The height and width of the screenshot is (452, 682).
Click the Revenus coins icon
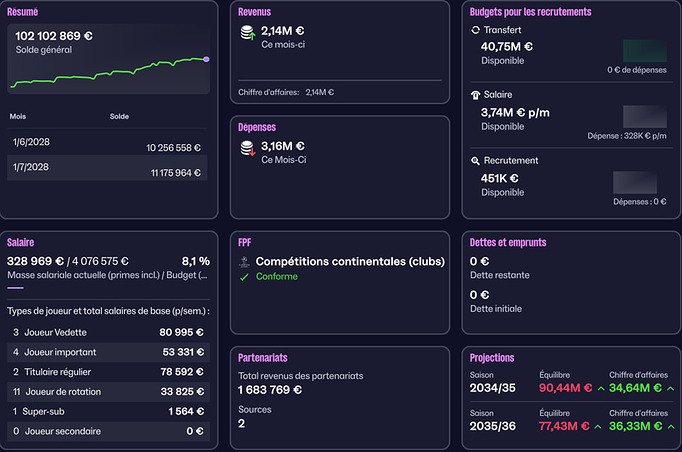click(x=246, y=33)
